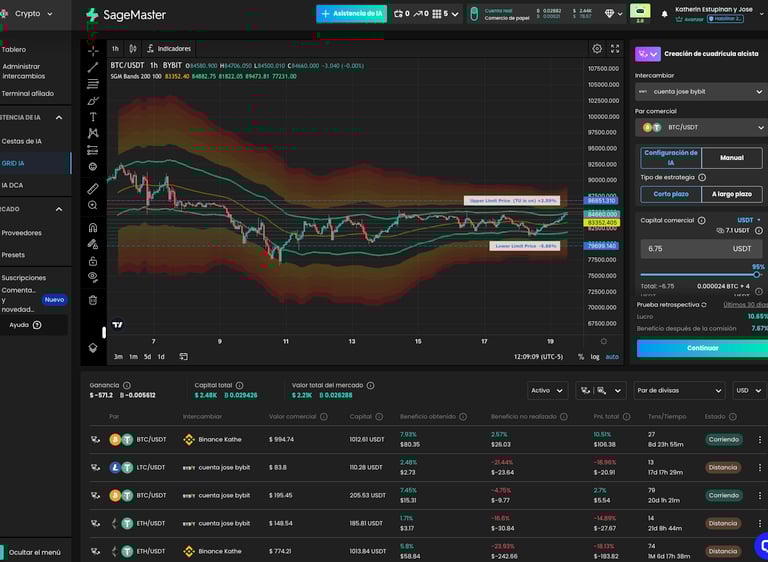Click Ocultar el menú

point(35,552)
